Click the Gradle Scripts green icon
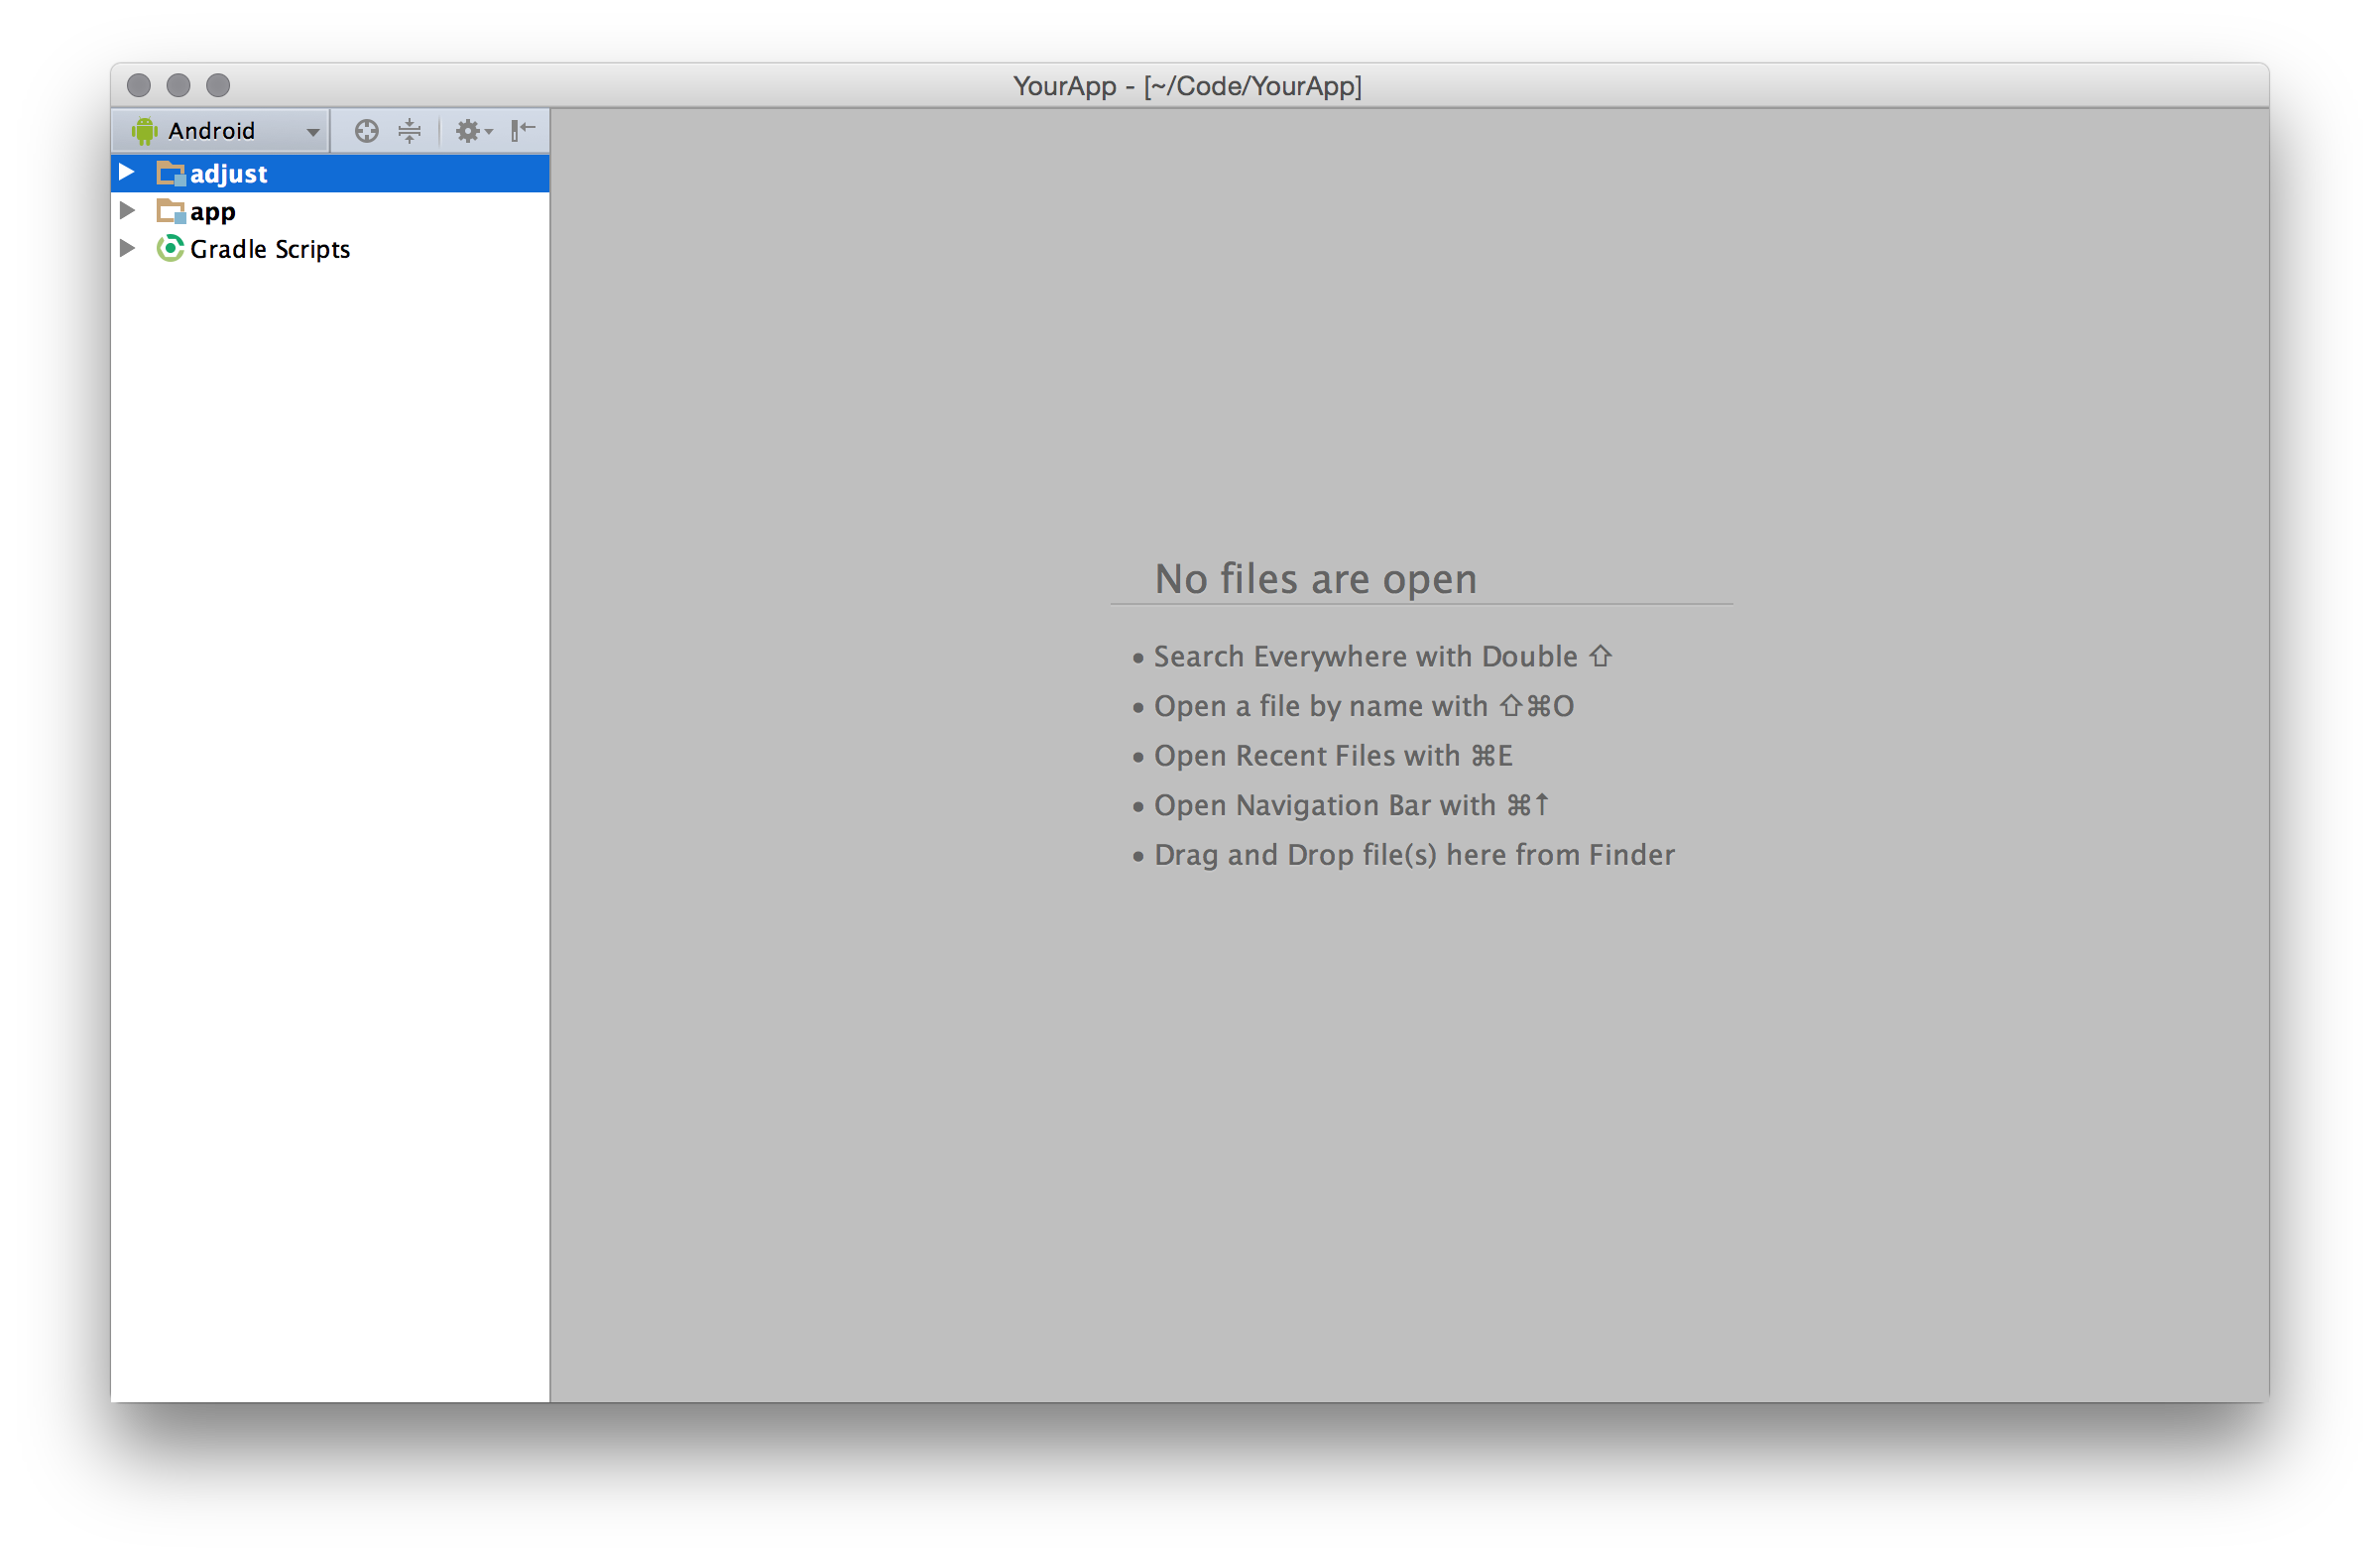2380x1561 pixels. point(171,249)
